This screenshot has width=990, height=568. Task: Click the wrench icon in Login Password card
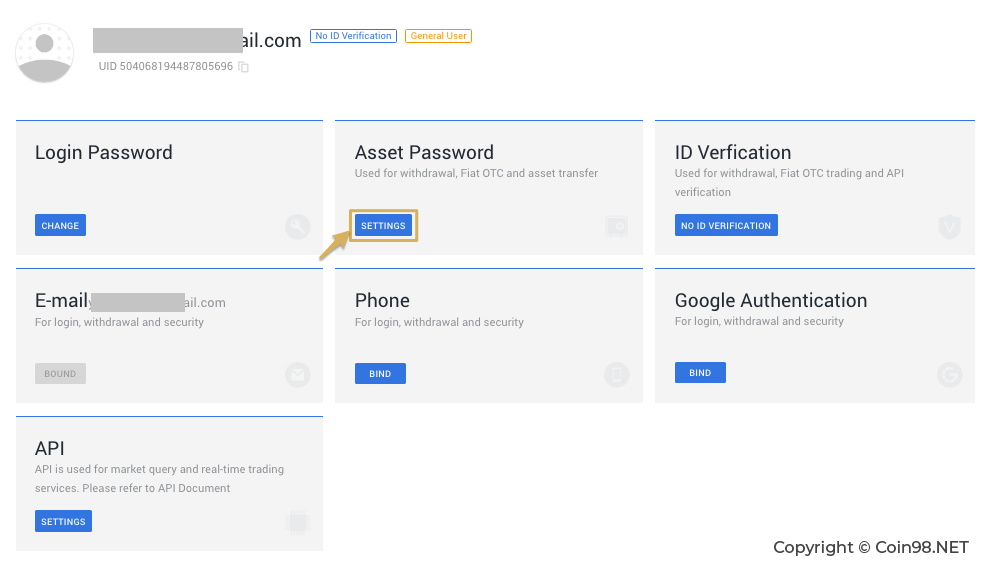point(297,227)
